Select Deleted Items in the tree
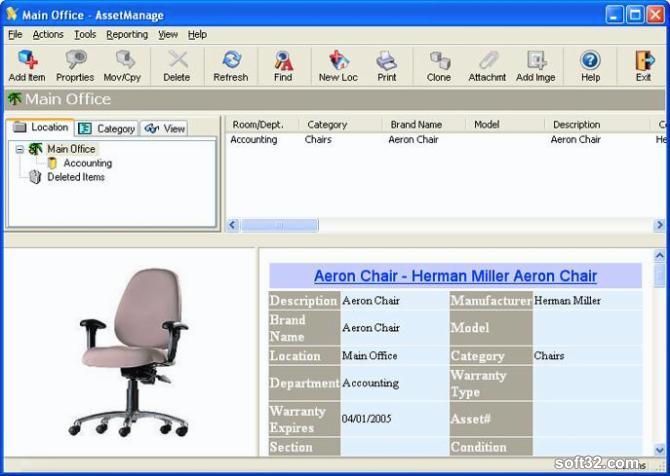This screenshot has height=476, width=670. point(76,177)
